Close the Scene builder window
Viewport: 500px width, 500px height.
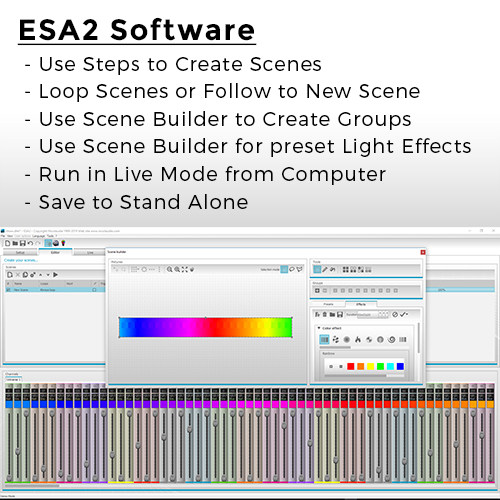[x=423, y=252]
